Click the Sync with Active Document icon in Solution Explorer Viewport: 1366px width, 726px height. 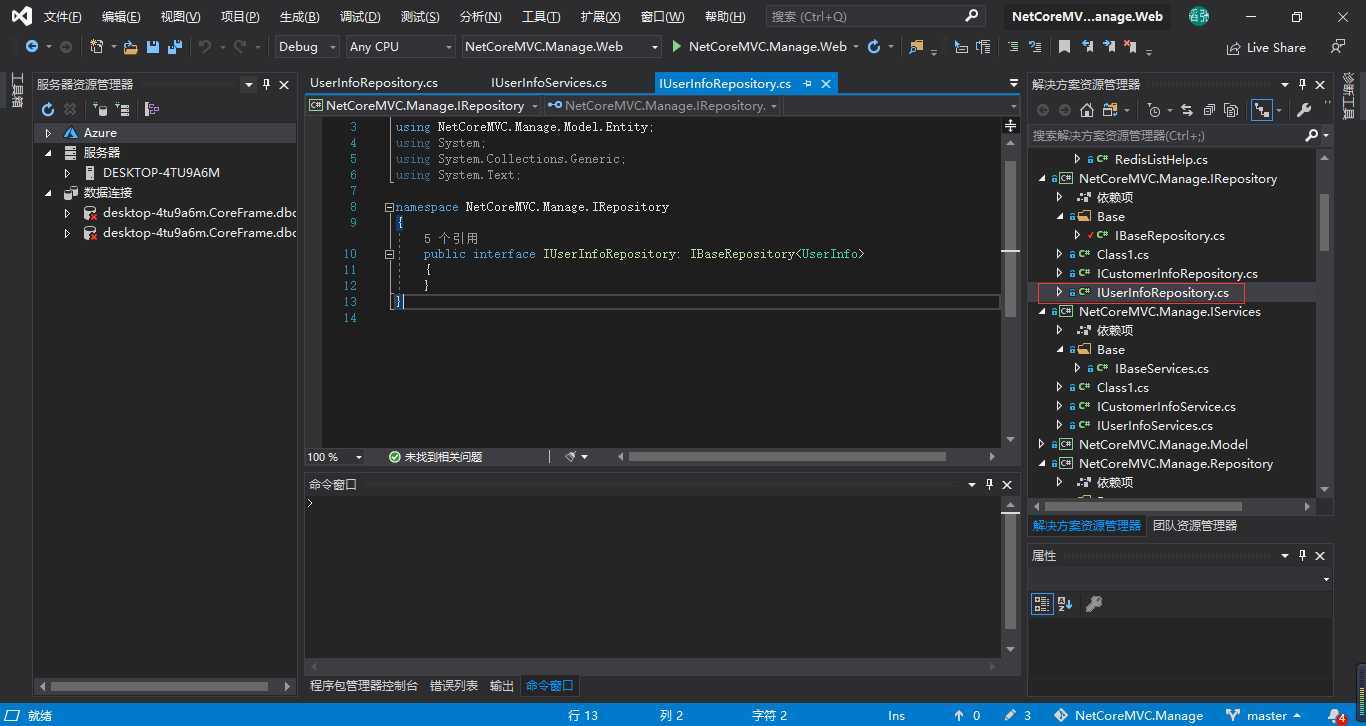1186,110
